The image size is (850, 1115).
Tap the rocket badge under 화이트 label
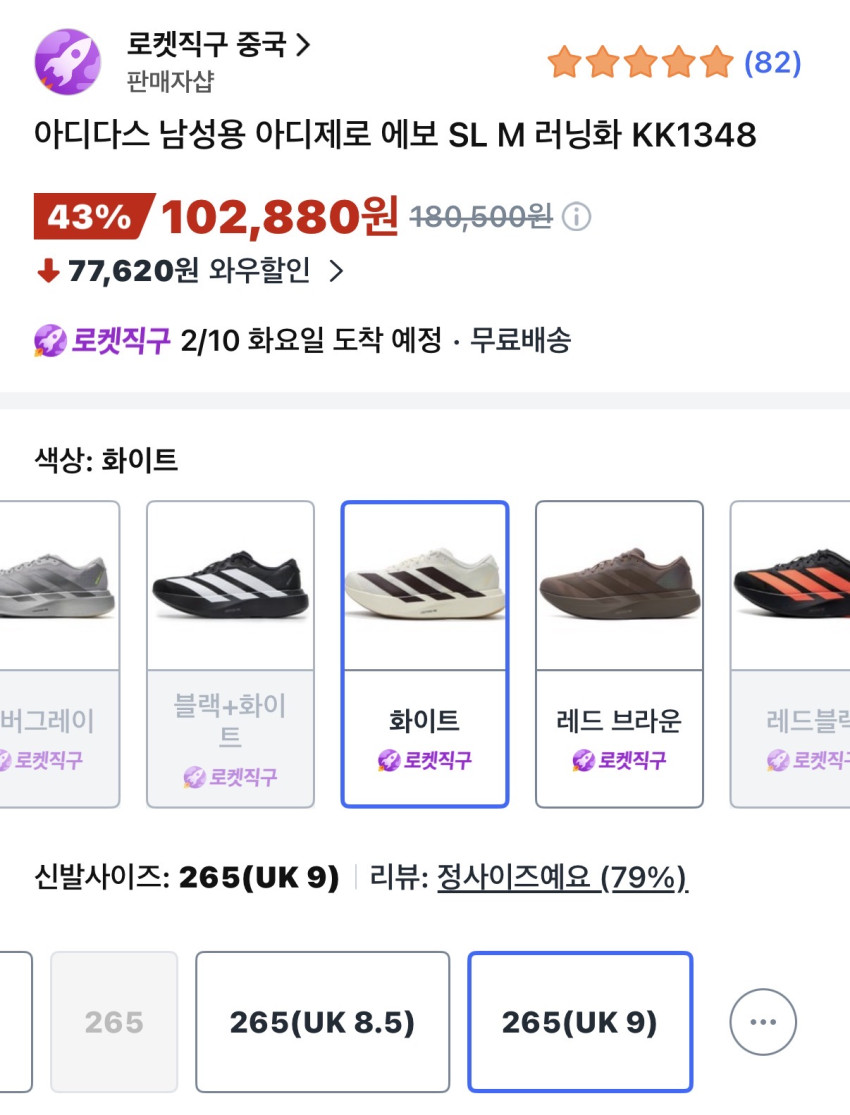point(425,761)
